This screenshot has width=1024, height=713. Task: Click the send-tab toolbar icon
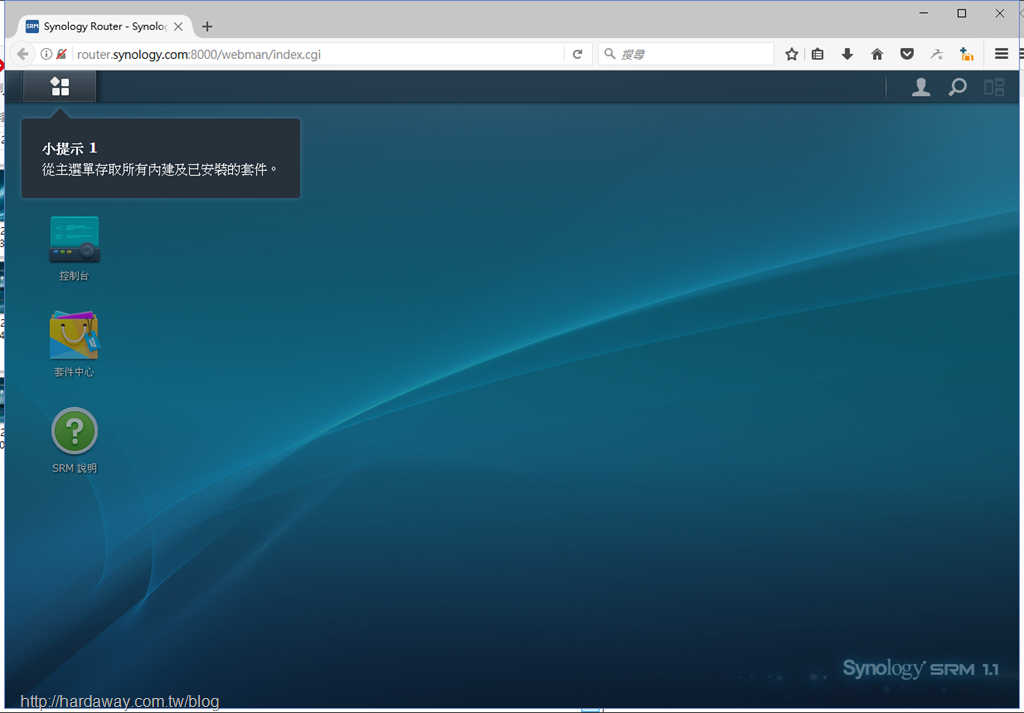pyautogui.click(x=936, y=54)
